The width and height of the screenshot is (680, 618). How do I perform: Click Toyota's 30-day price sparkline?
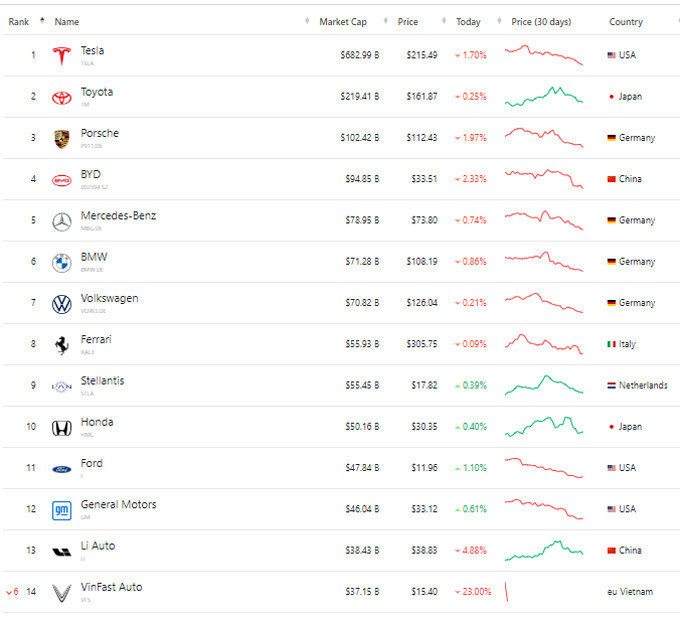[544, 97]
